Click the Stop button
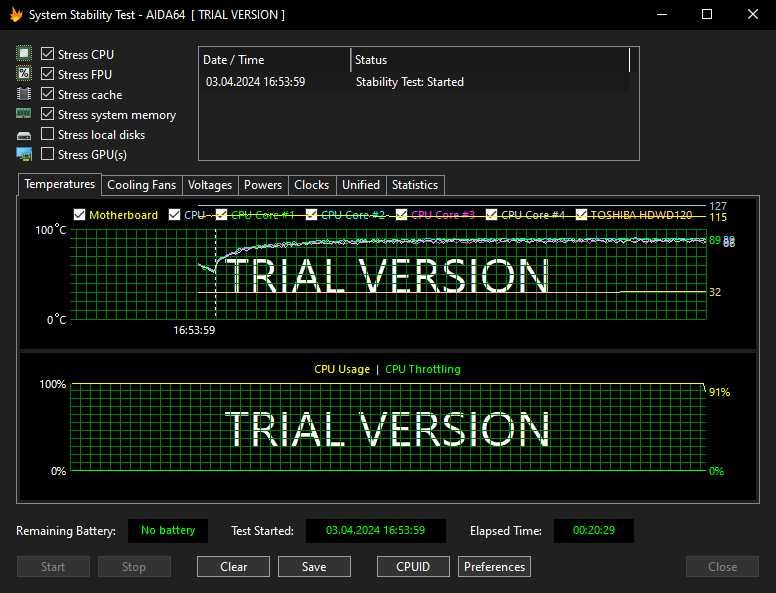The width and height of the screenshot is (776, 593). click(x=134, y=566)
